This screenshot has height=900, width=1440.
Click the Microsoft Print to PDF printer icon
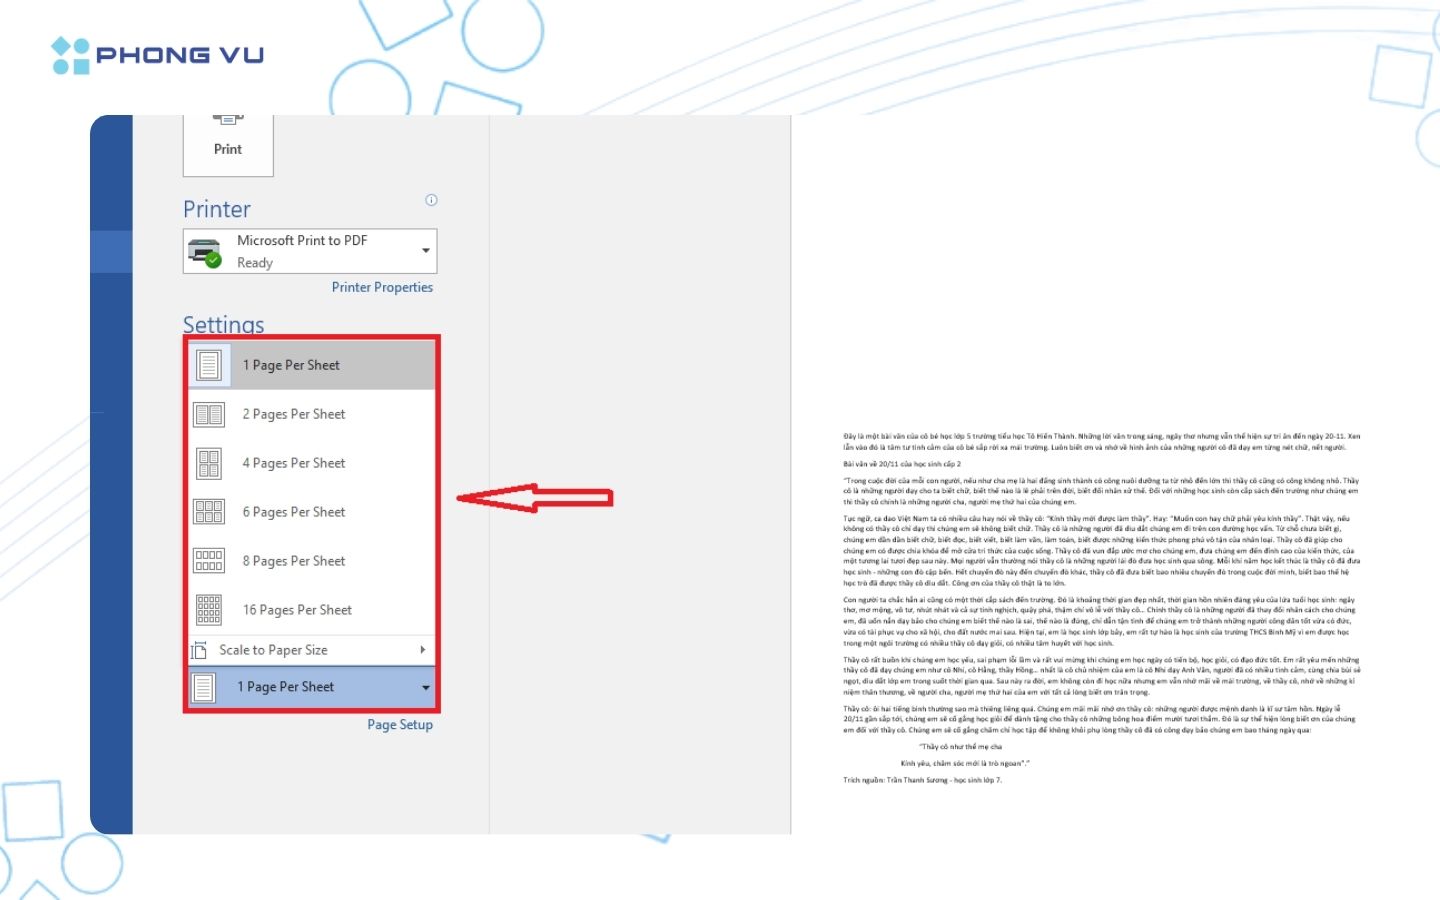coord(205,252)
